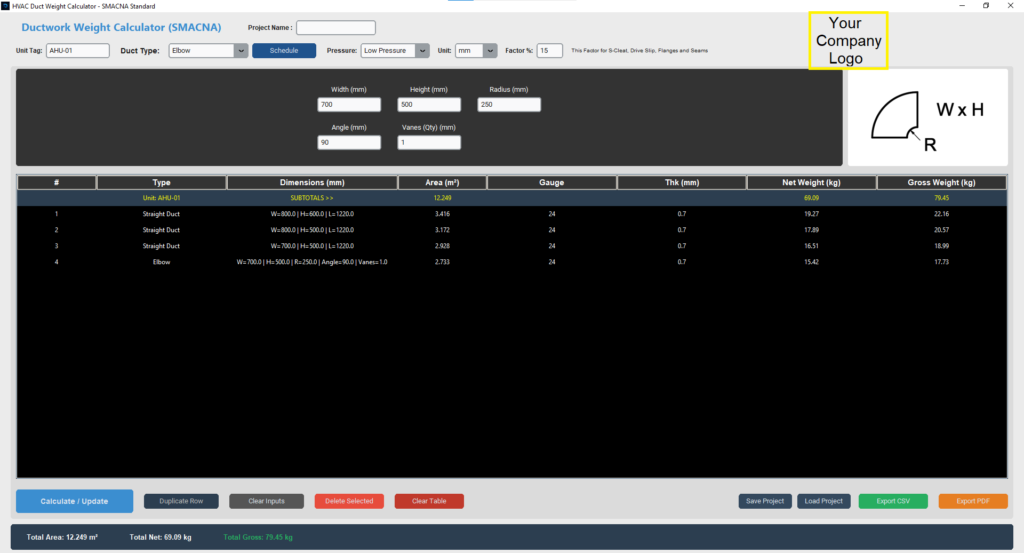Open the Schedule button
The height and width of the screenshot is (553, 1024).
tap(284, 50)
